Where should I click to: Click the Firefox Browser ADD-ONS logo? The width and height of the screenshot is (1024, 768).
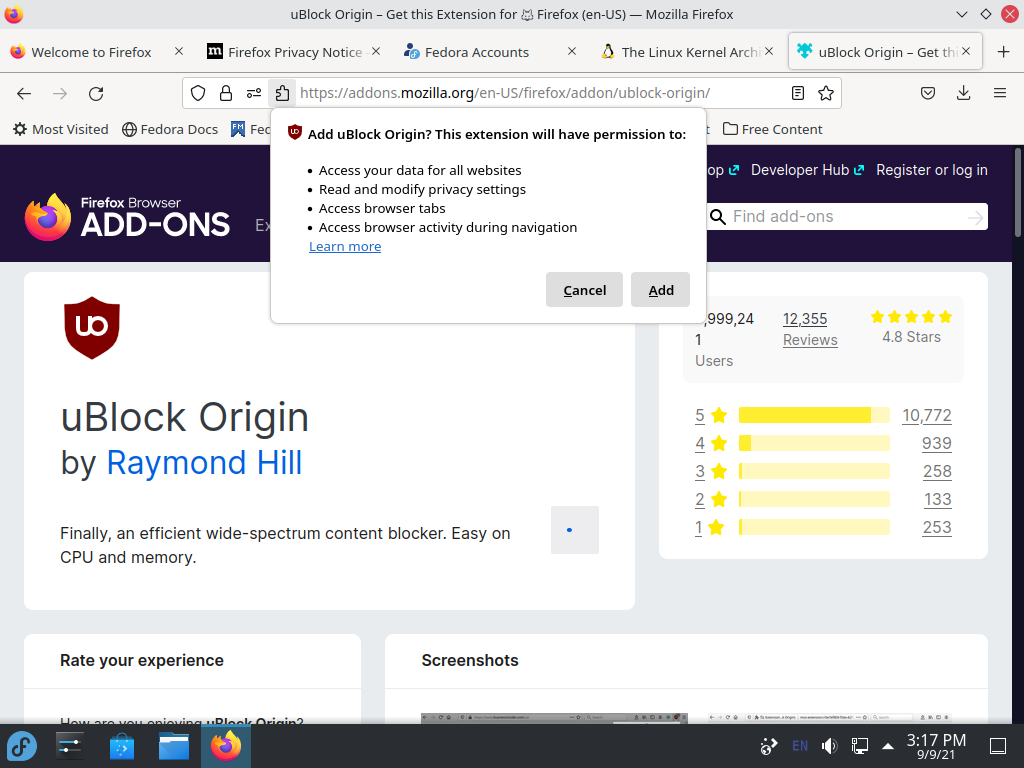(127, 217)
